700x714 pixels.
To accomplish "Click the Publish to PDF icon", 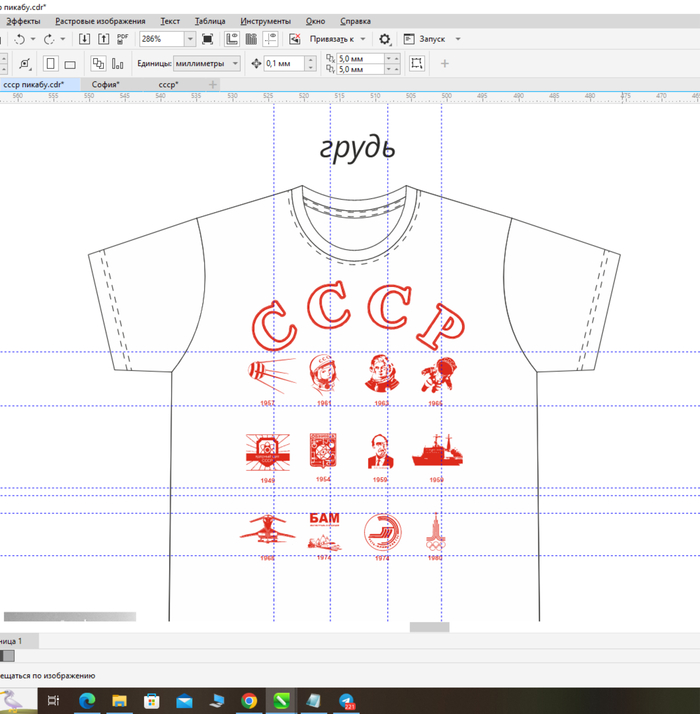I will pyautogui.click(x=123, y=39).
